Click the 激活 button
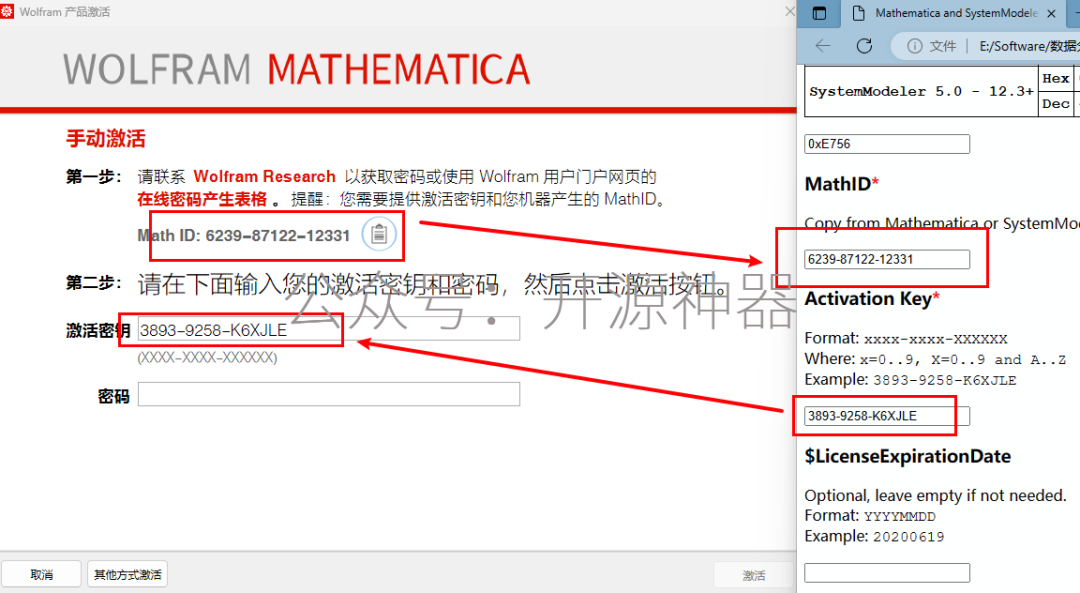Viewport: 1080px width, 593px height. (x=754, y=575)
